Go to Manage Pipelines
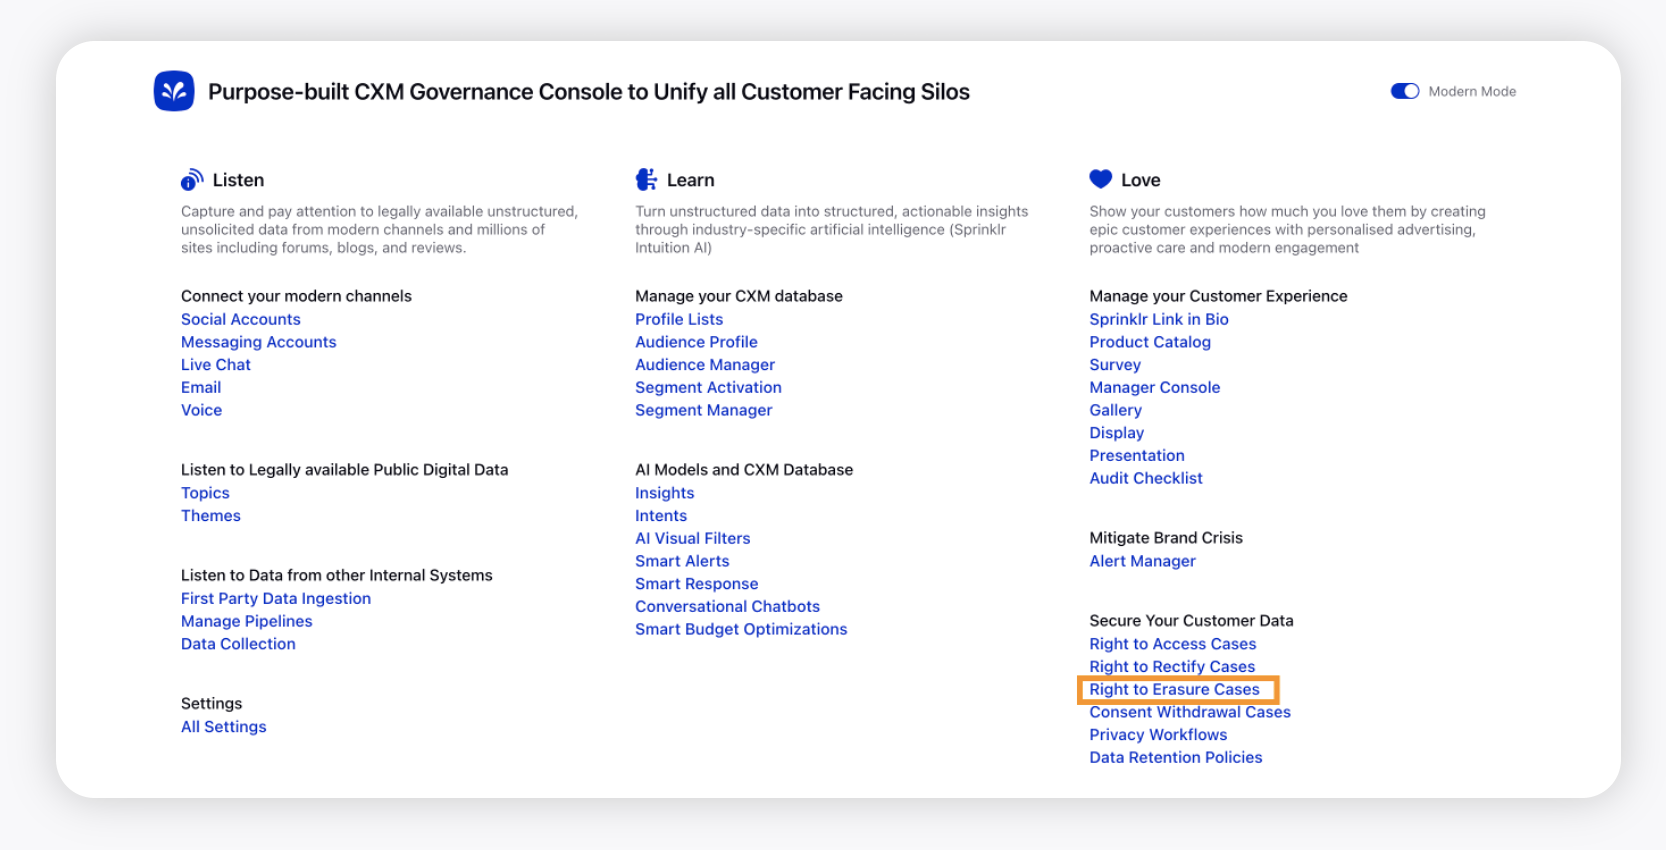 pyautogui.click(x=247, y=621)
